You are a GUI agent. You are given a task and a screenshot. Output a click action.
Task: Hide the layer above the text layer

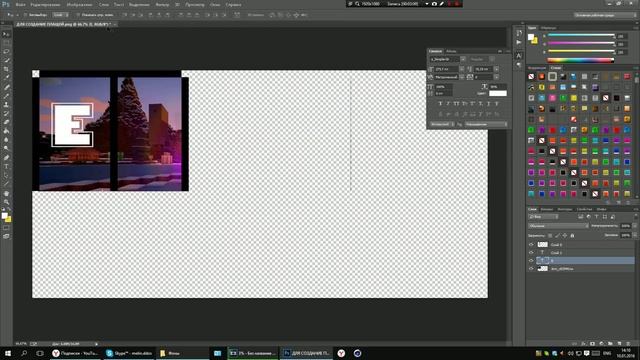(531, 244)
